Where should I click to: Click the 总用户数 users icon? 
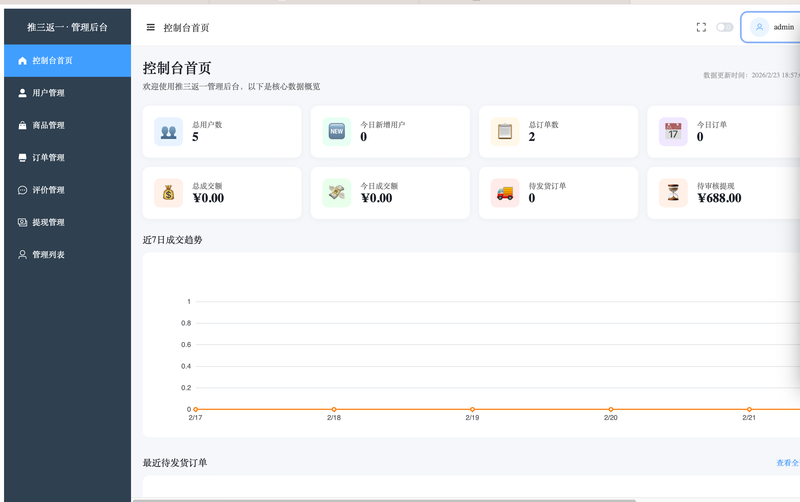click(168, 131)
